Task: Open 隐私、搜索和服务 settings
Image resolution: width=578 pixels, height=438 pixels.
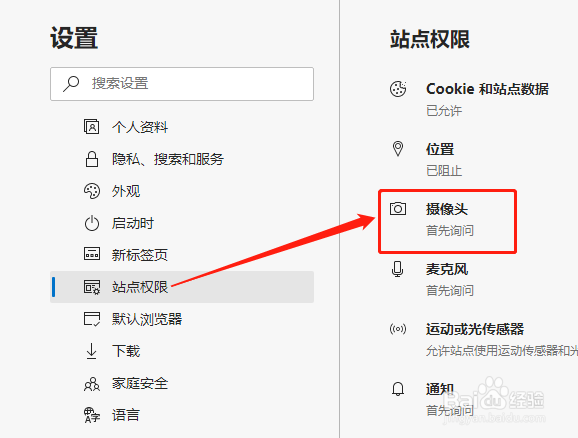Action: pyautogui.click(x=168, y=159)
